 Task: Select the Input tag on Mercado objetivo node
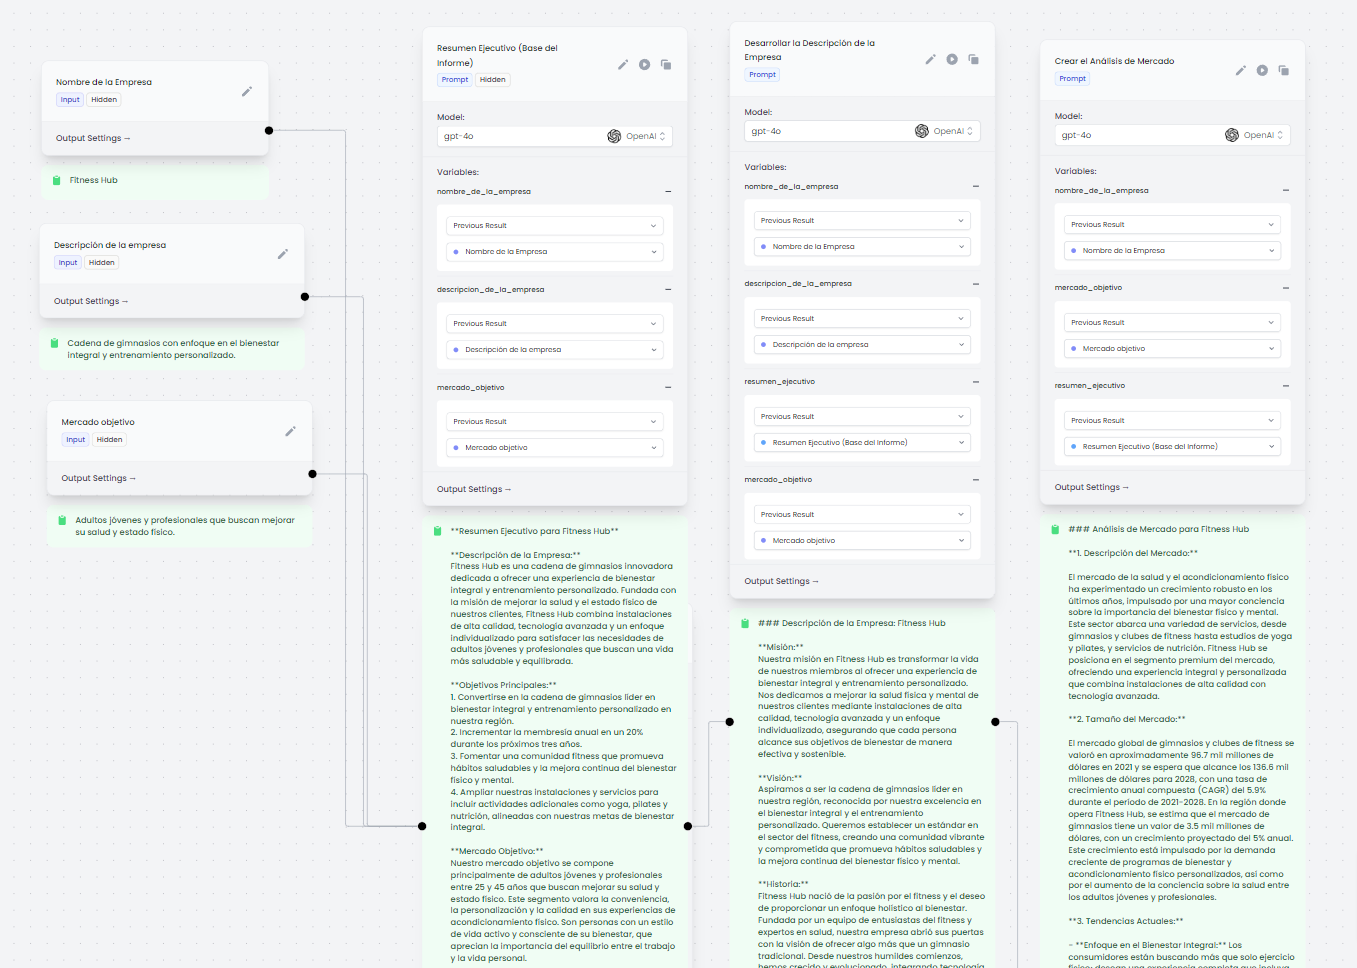[76, 440]
